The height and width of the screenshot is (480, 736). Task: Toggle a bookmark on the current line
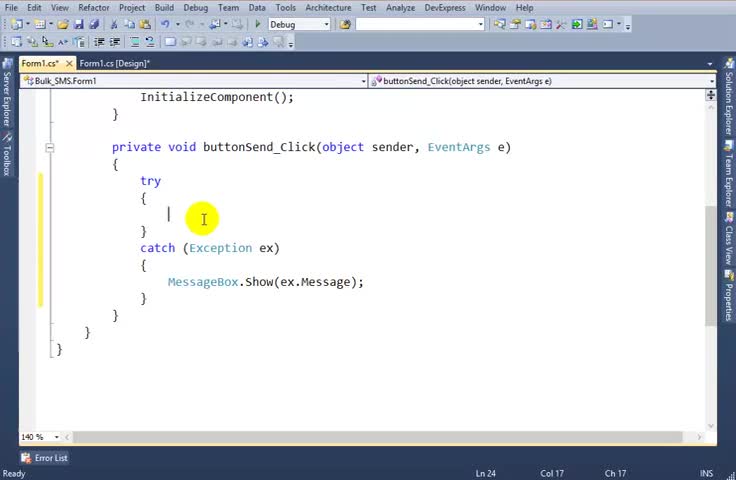pos(170,42)
